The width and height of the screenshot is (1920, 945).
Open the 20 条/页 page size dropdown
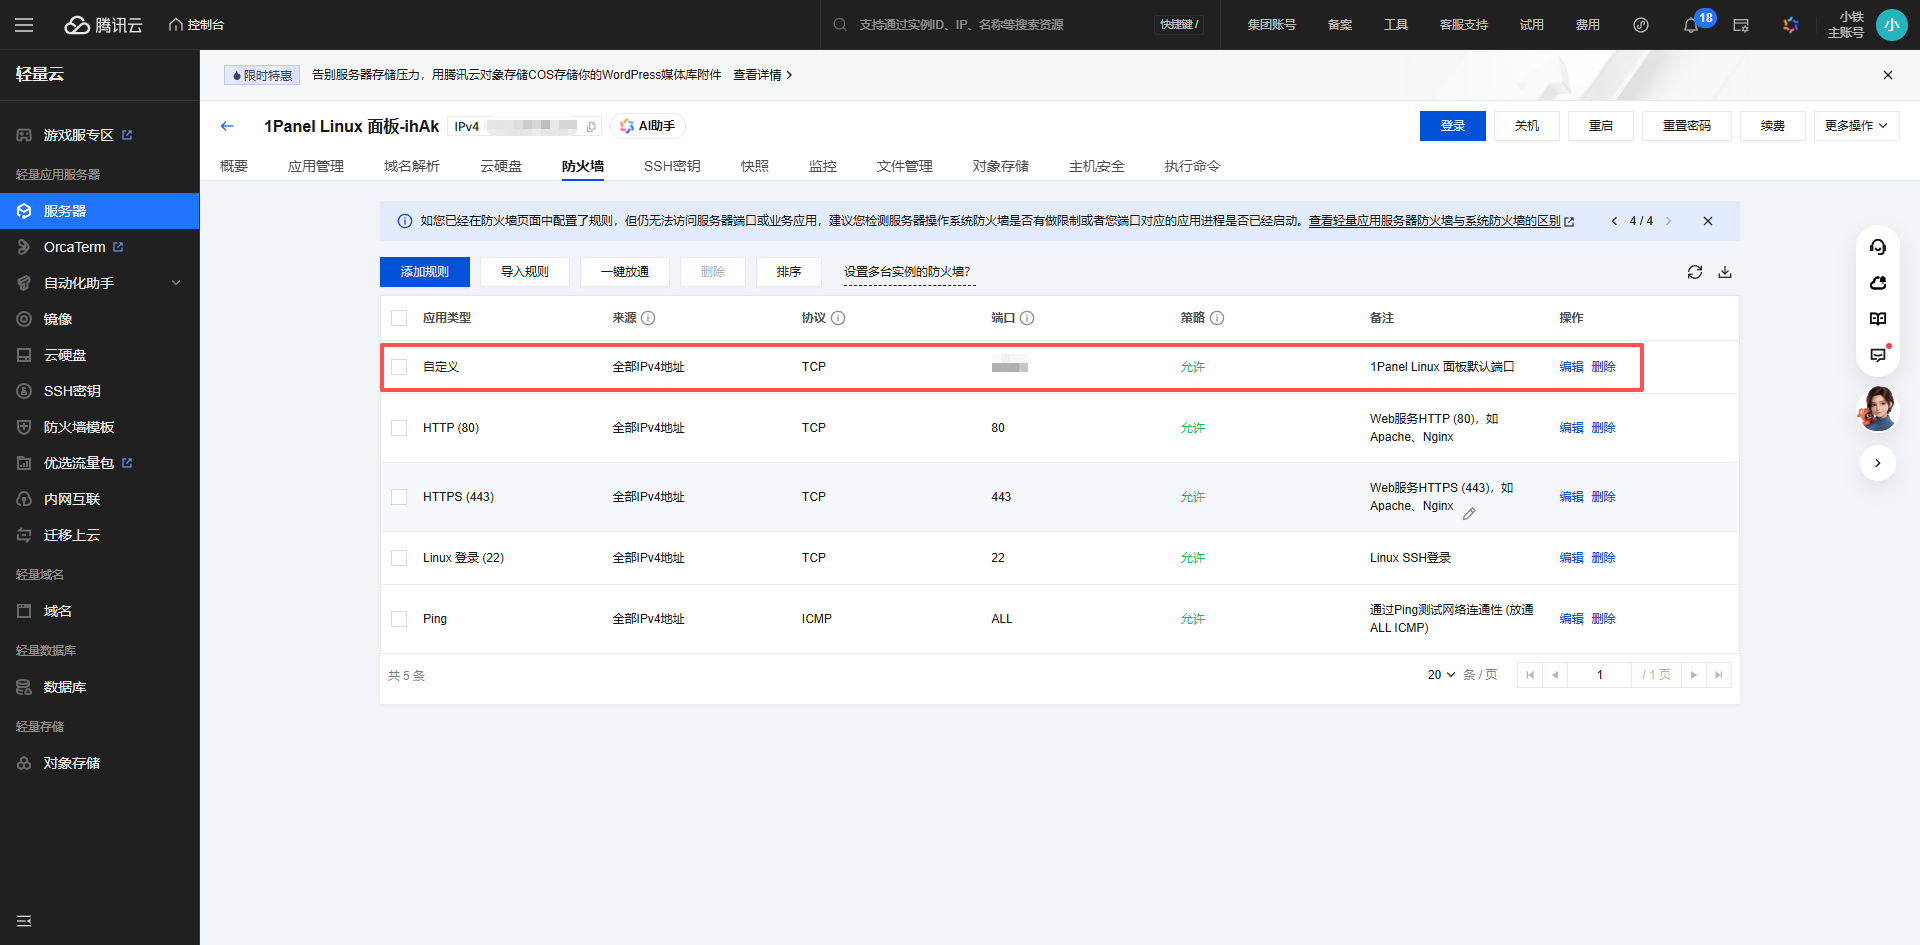[x=1441, y=675]
